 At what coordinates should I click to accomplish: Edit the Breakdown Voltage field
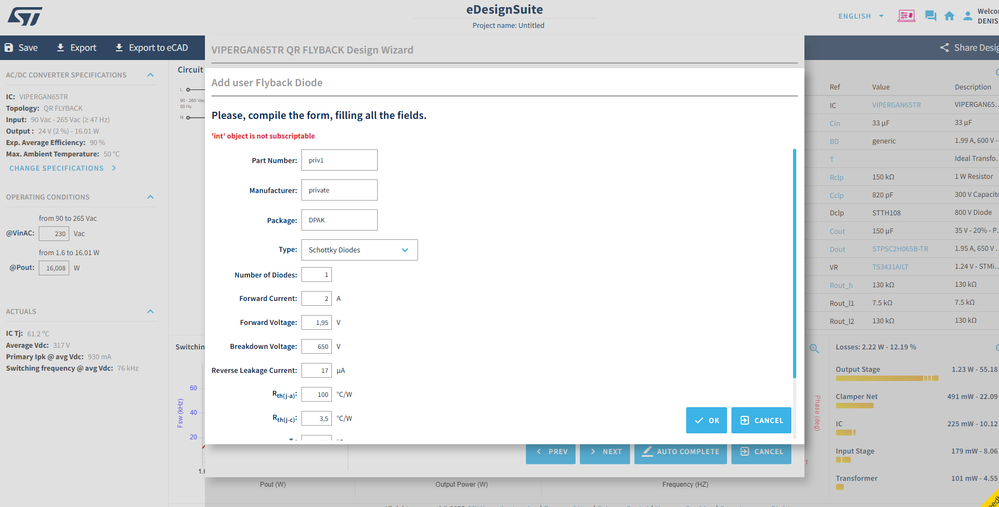316,347
